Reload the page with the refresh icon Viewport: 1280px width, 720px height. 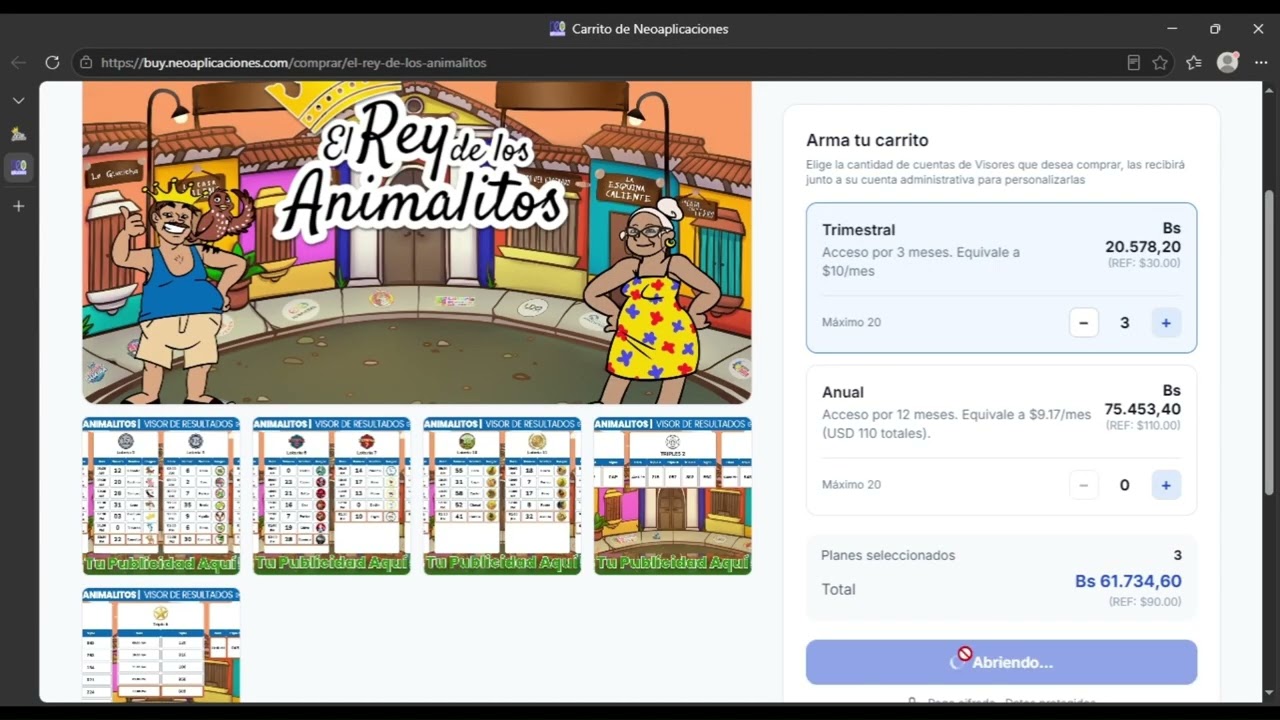[52, 62]
